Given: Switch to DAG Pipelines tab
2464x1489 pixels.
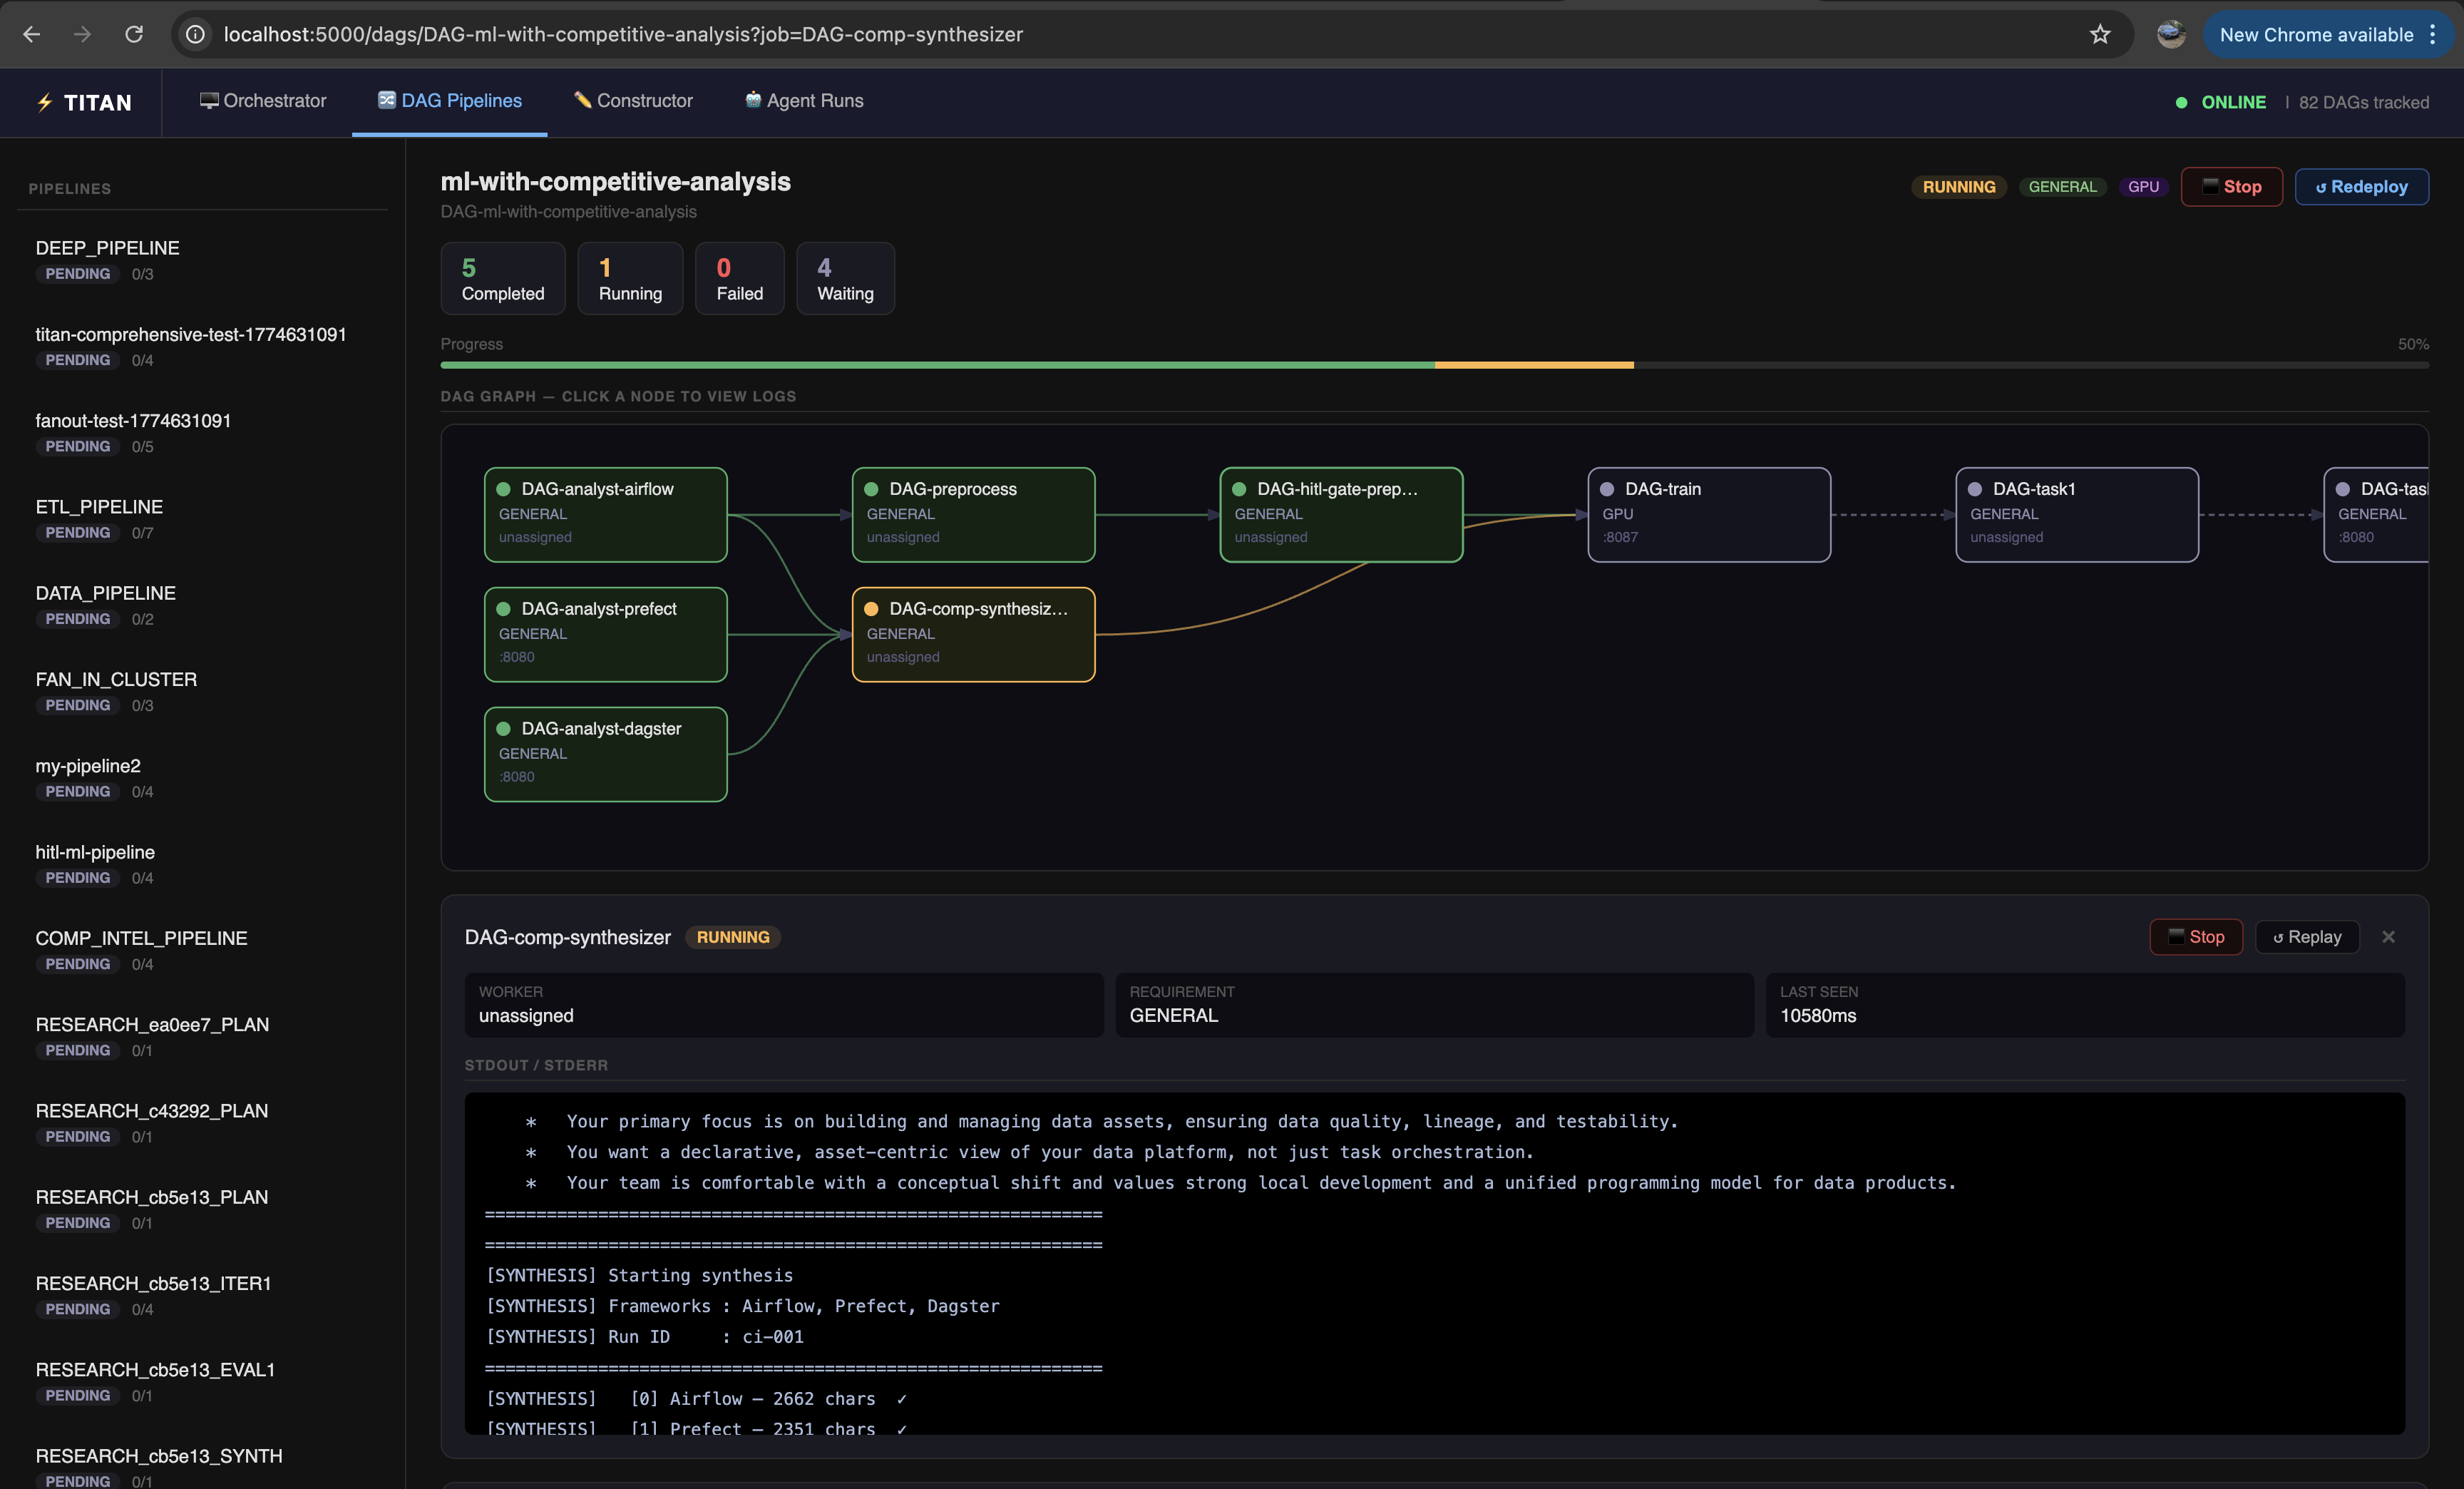Looking at the screenshot, I should coord(449,101).
